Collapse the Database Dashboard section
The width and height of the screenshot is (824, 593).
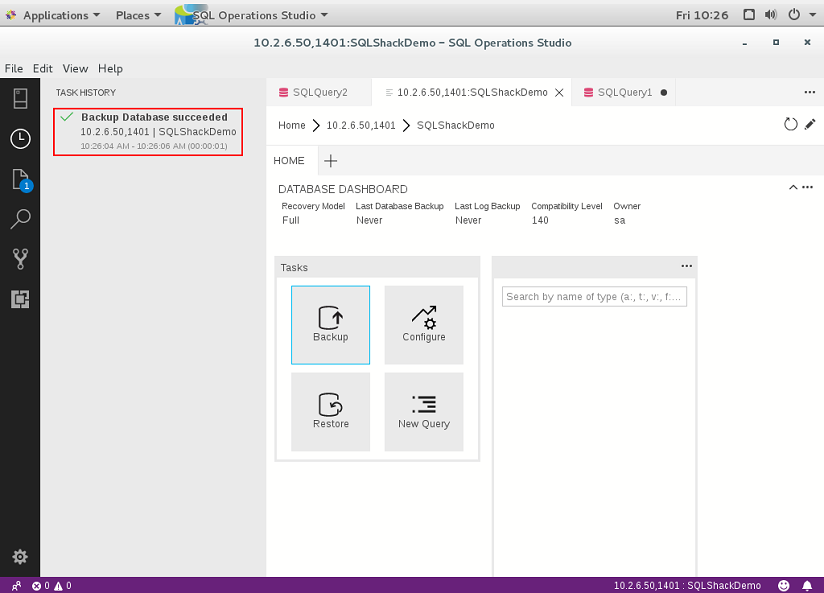(x=793, y=187)
